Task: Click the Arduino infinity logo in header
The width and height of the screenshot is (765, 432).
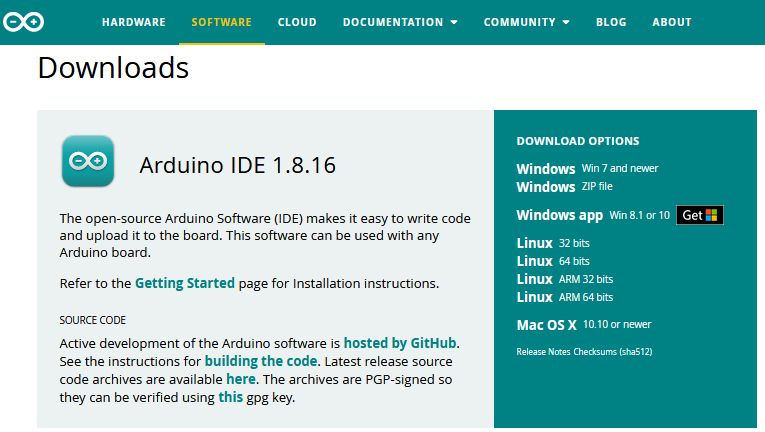Action: [x=23, y=22]
